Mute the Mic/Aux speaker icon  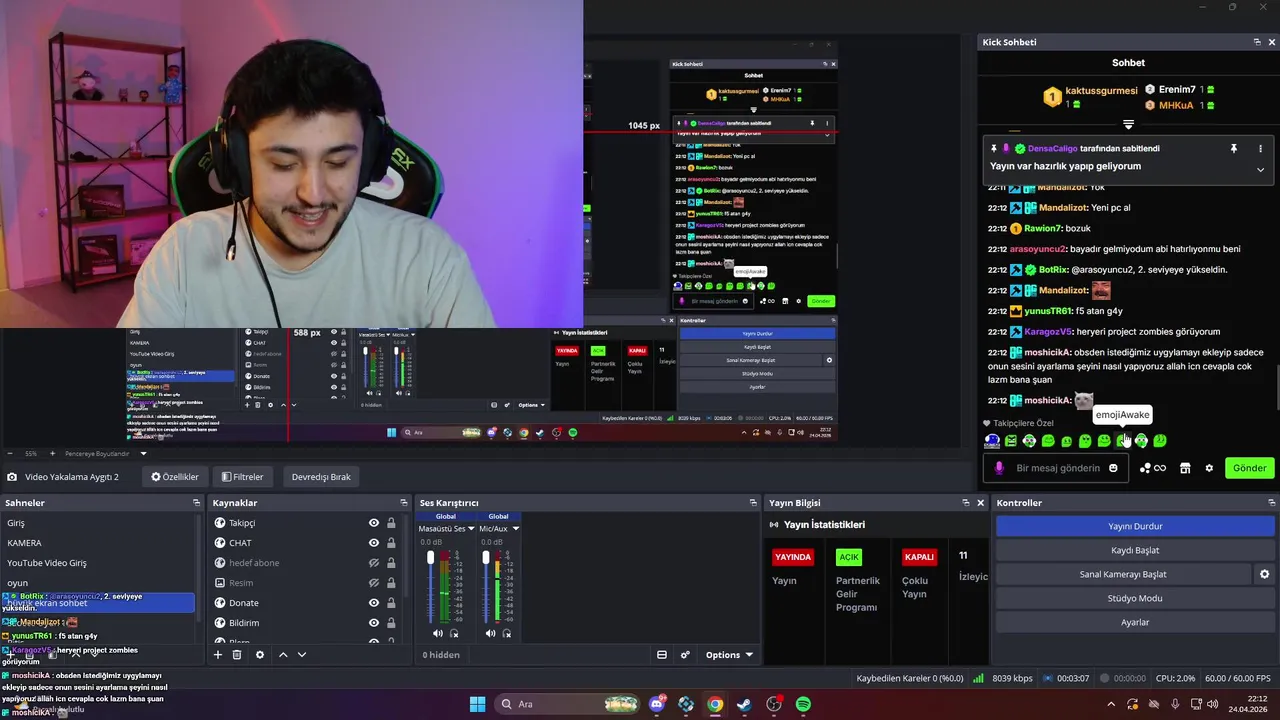[490, 633]
